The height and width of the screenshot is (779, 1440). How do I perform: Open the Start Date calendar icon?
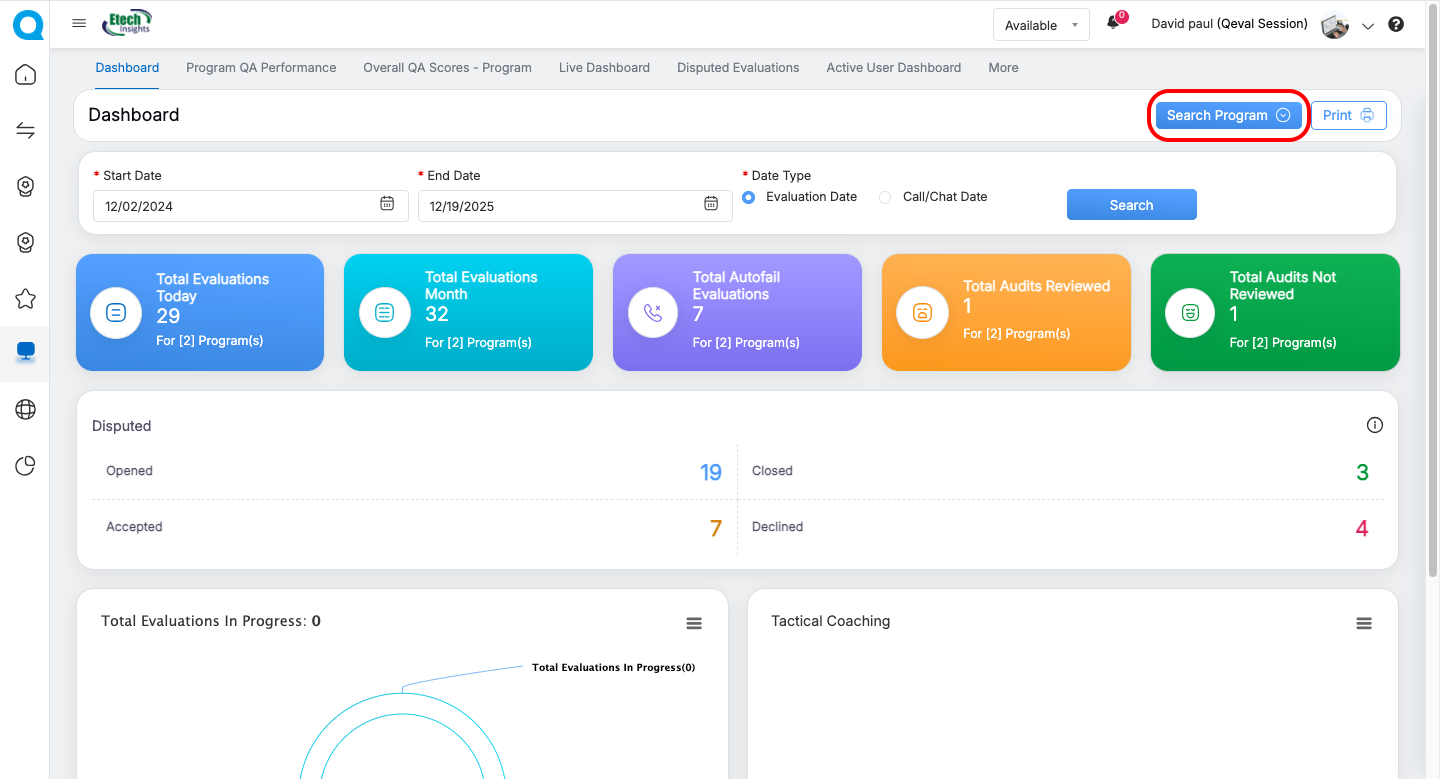[387, 204]
